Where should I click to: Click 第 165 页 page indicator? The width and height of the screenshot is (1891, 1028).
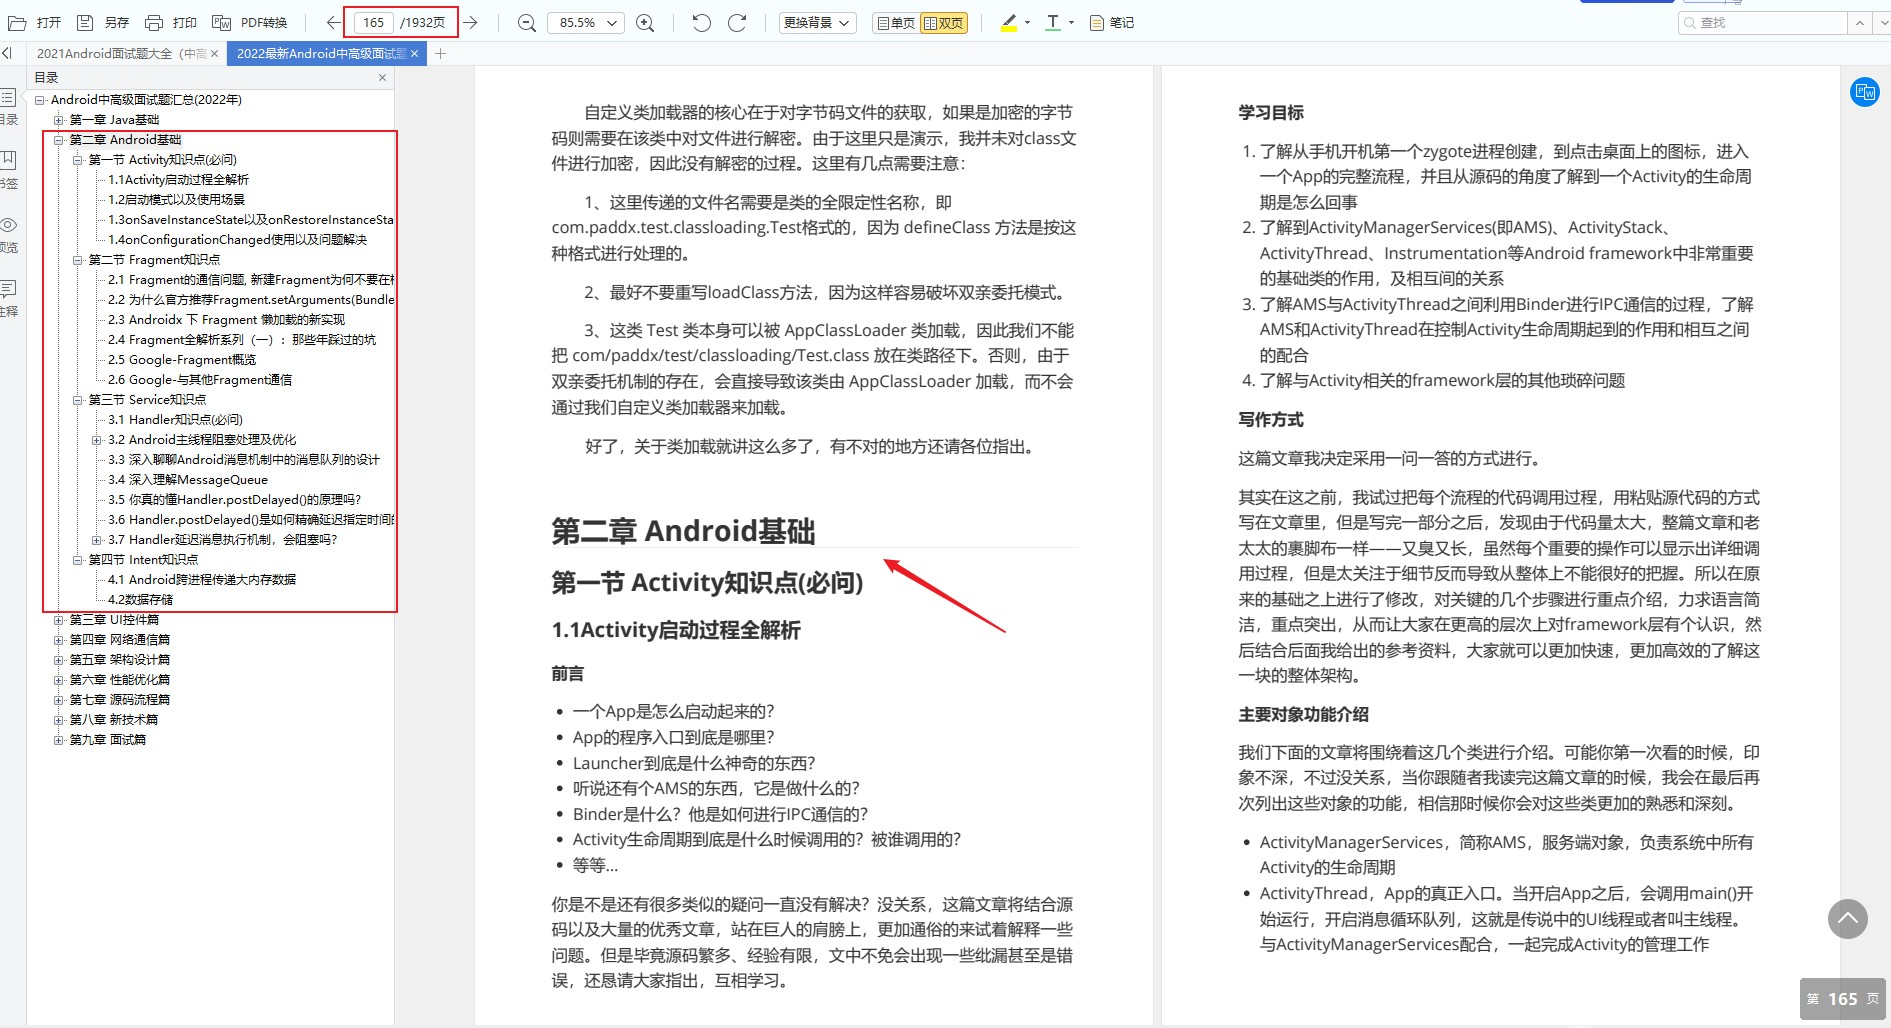[1843, 999]
